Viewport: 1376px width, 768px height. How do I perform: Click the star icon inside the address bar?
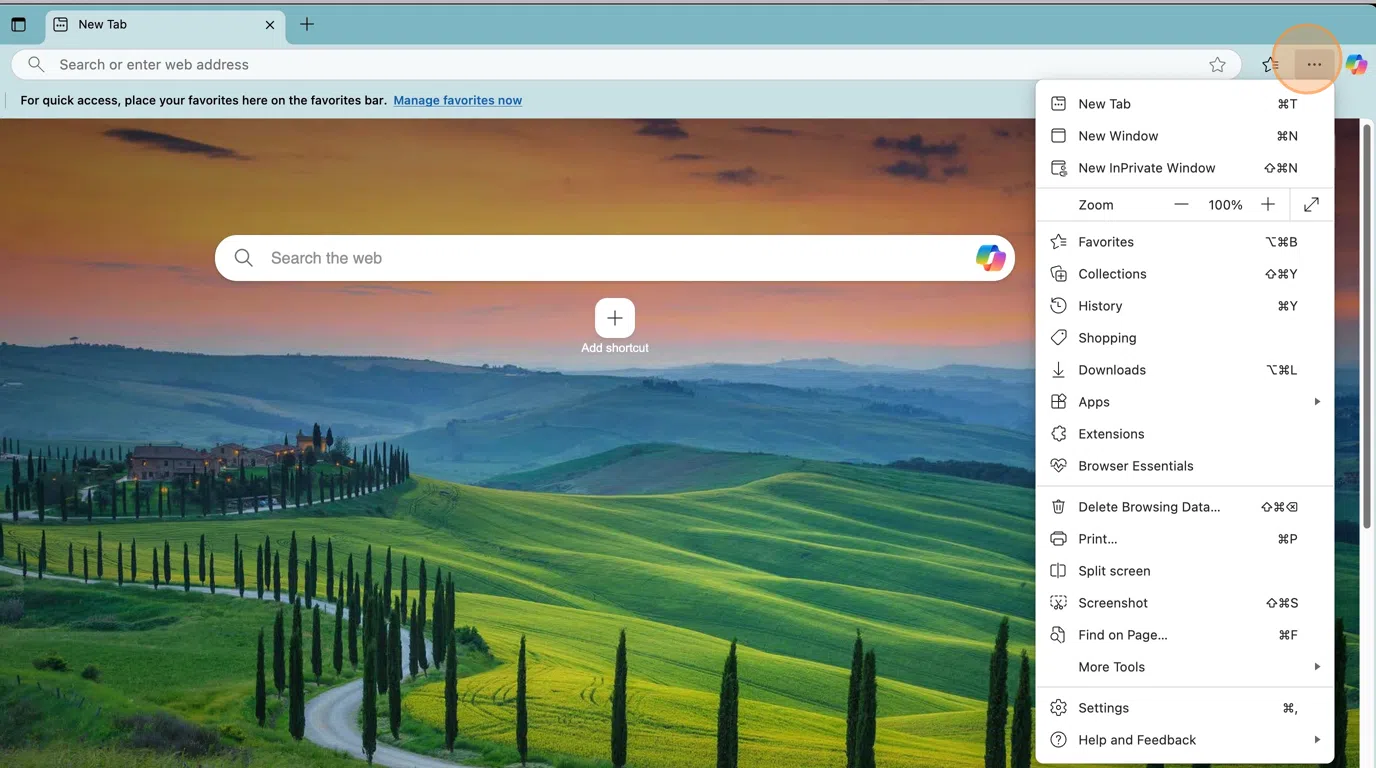(1217, 65)
